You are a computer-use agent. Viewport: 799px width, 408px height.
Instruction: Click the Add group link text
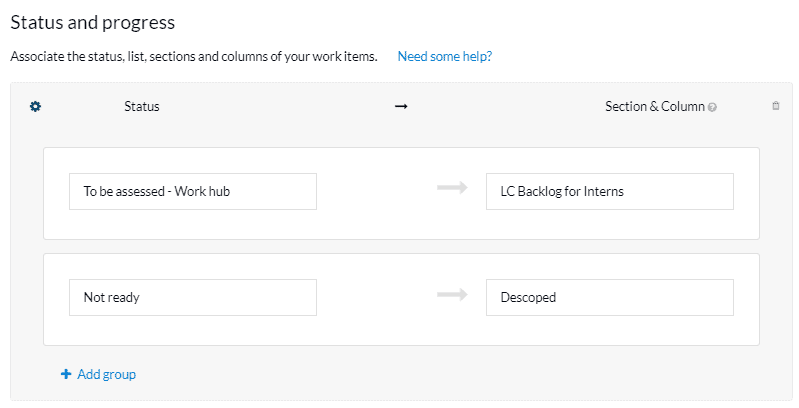tap(106, 374)
